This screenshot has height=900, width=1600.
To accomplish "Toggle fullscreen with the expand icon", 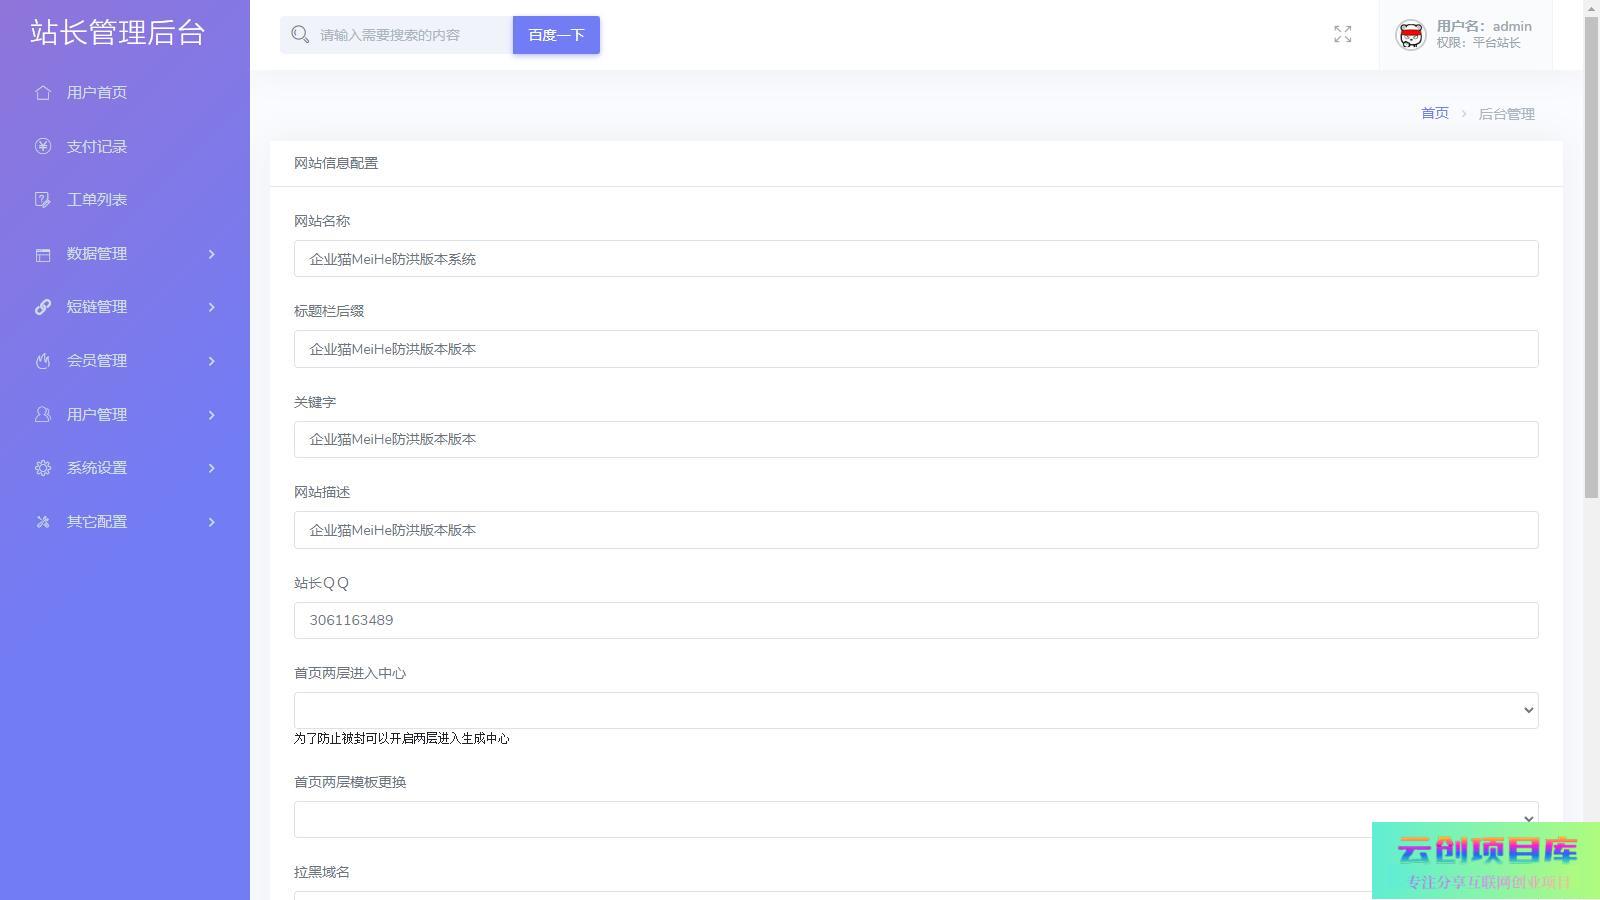I will coord(1342,35).
